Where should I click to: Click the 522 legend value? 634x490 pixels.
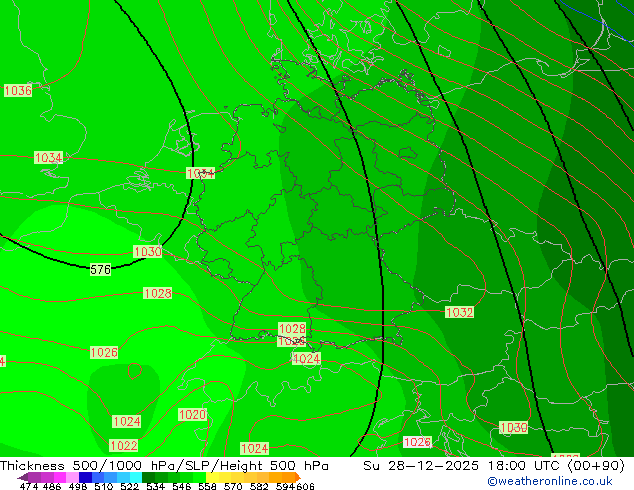pos(129,486)
